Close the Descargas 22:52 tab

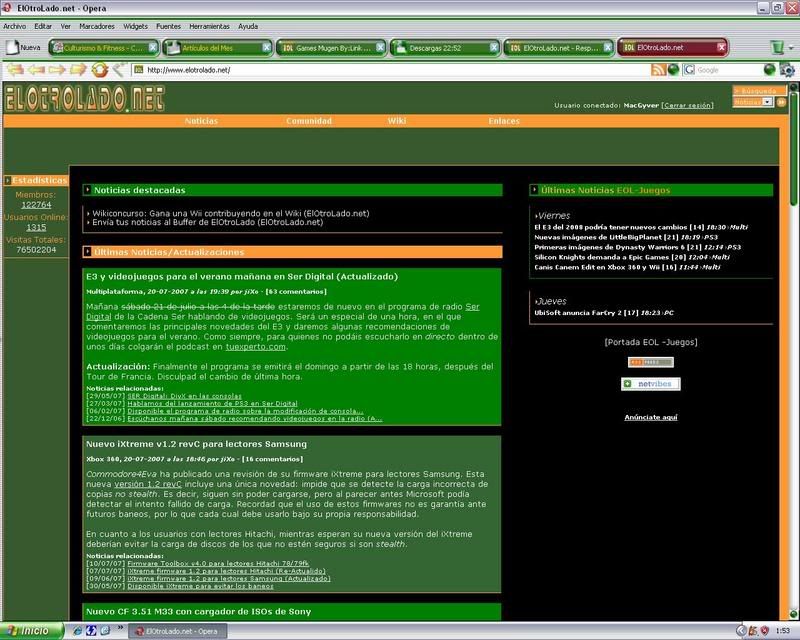pos(494,47)
